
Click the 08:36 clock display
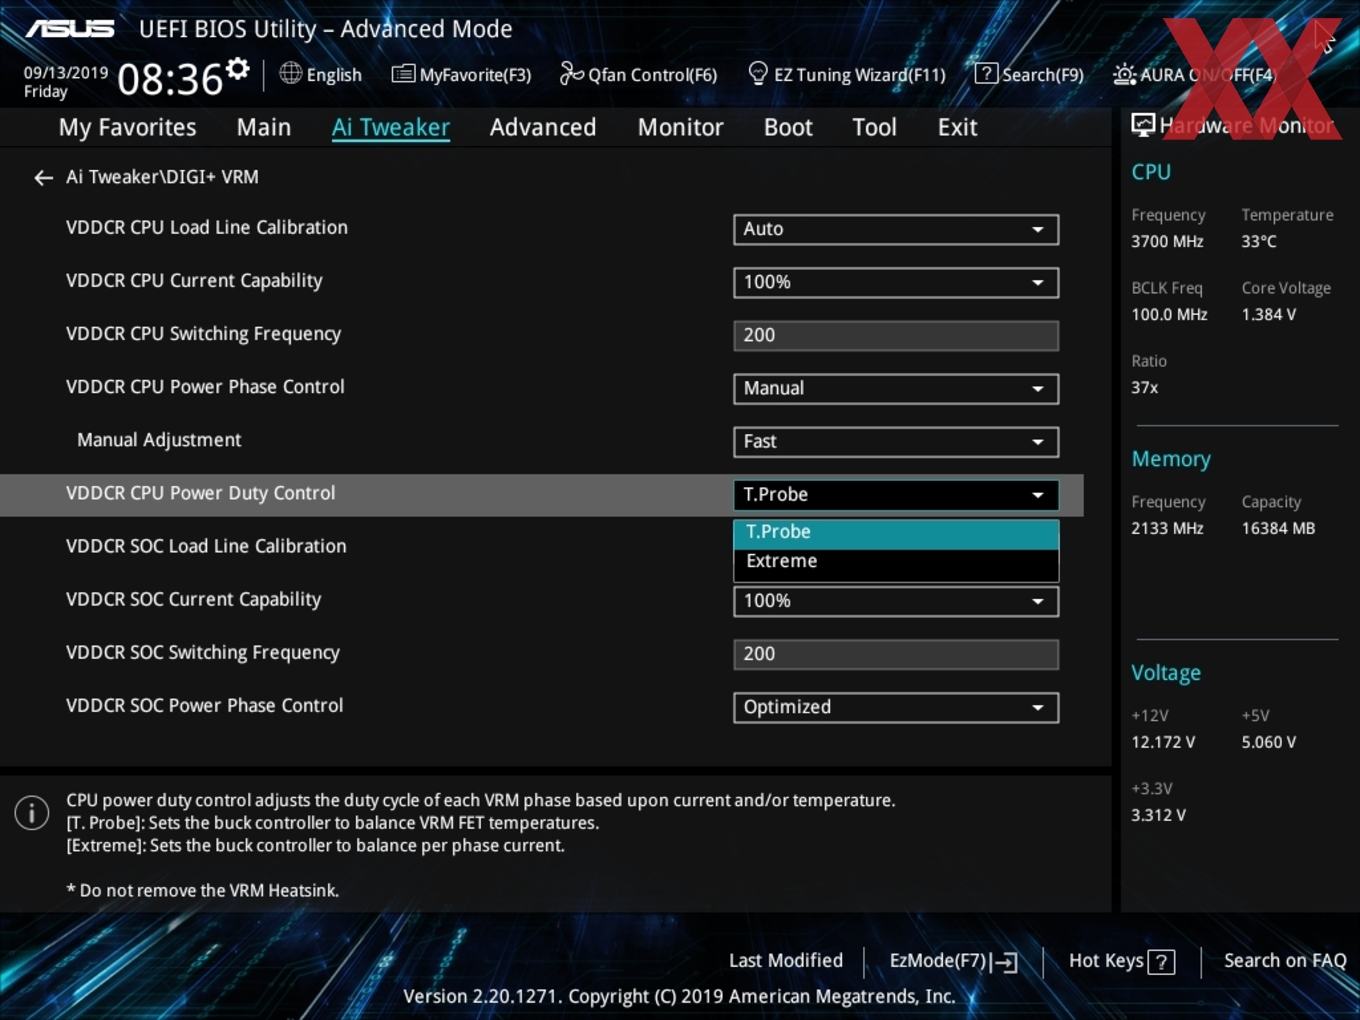170,79
